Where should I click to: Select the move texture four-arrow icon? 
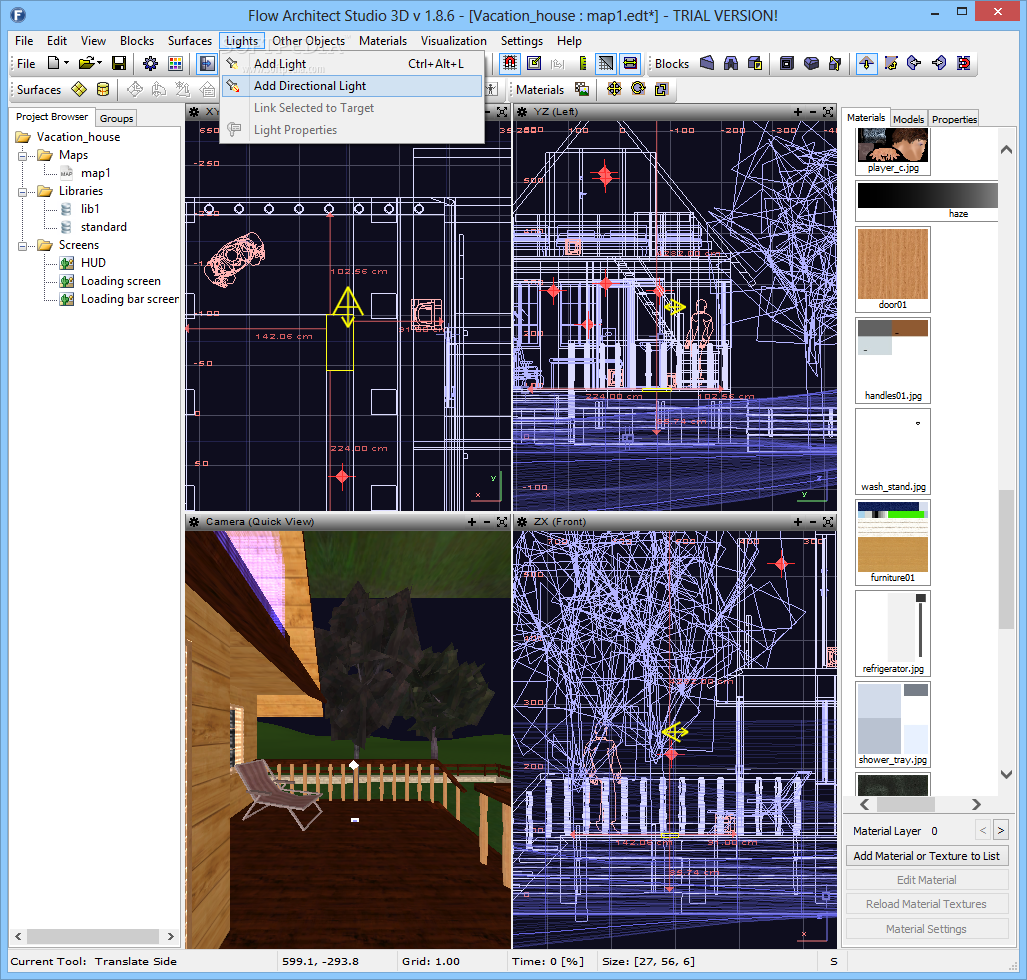click(x=614, y=89)
